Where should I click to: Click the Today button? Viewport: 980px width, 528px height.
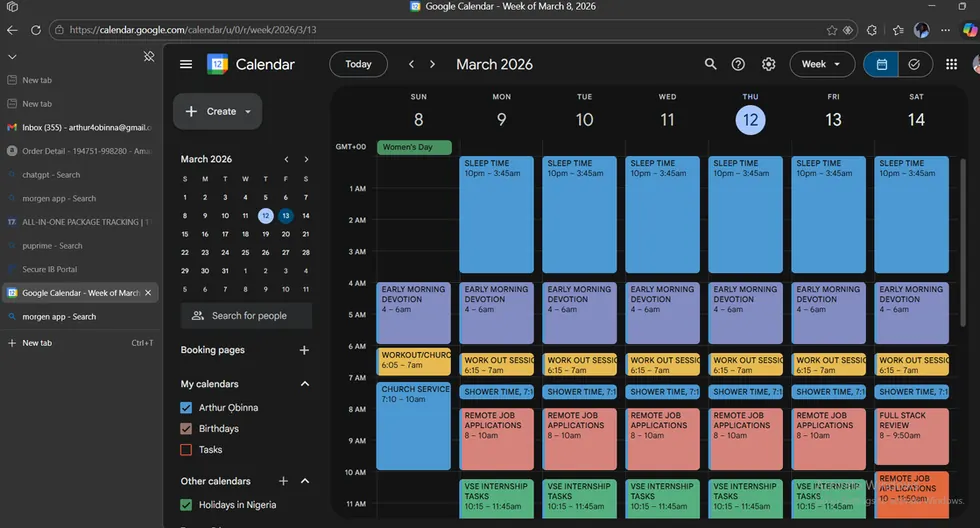tap(358, 64)
